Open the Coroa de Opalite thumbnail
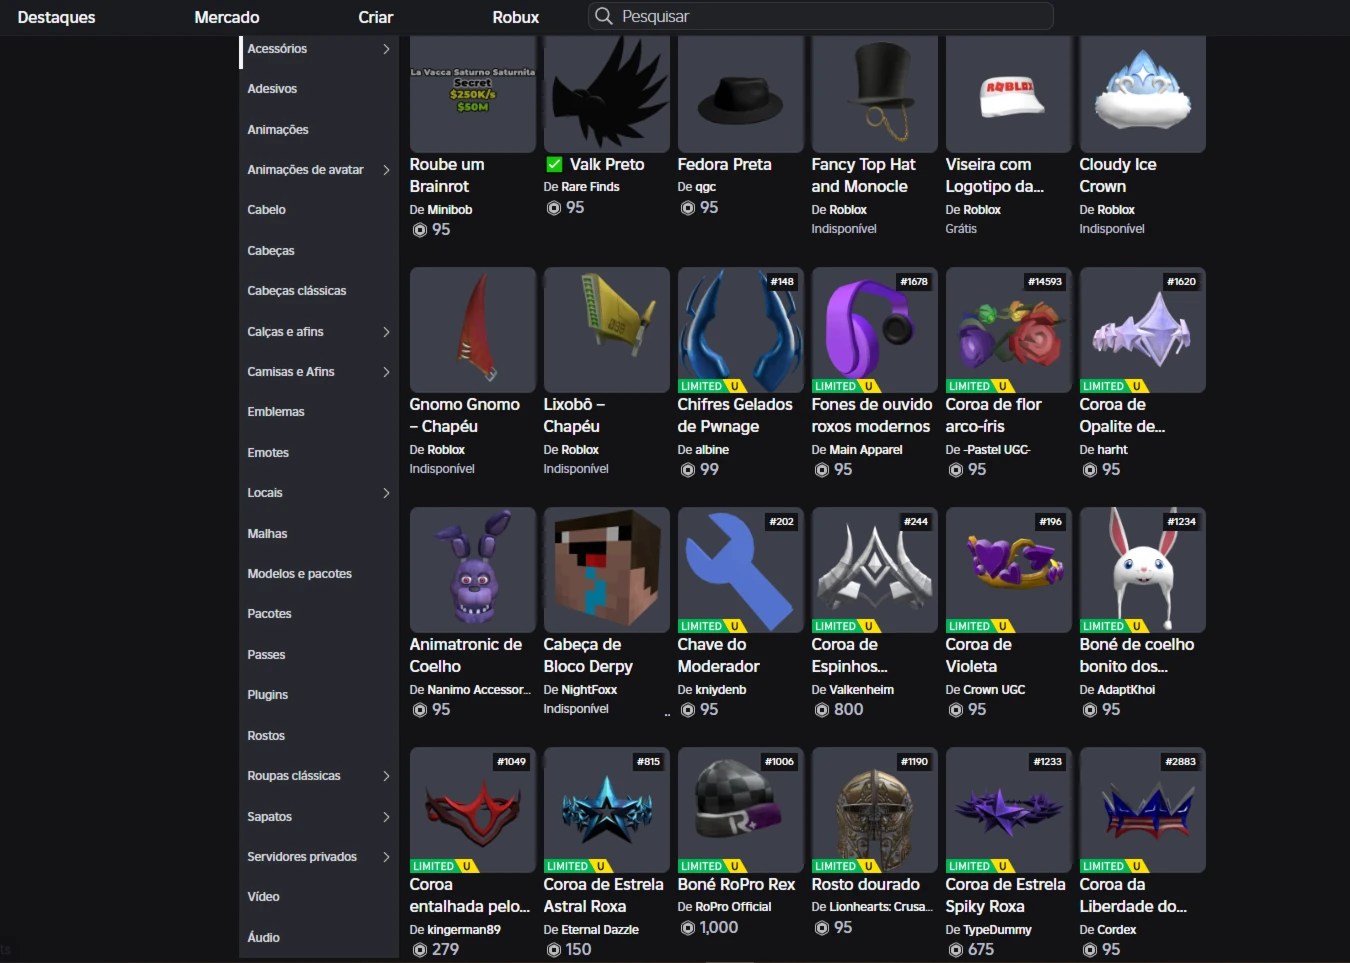The height and width of the screenshot is (963, 1350). [x=1143, y=330]
